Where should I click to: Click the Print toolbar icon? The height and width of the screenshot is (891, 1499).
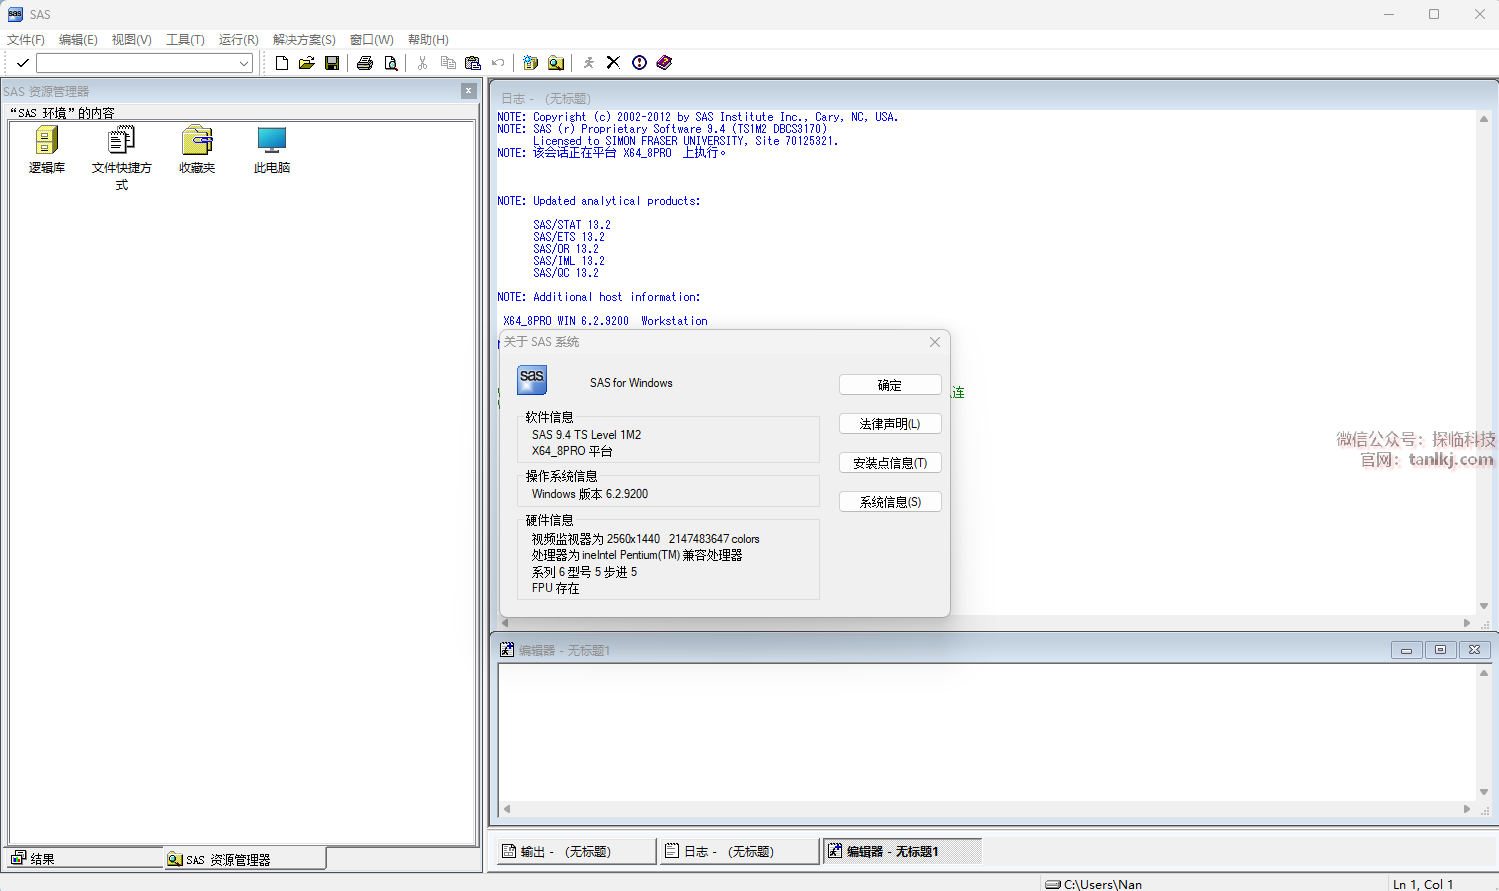365,63
